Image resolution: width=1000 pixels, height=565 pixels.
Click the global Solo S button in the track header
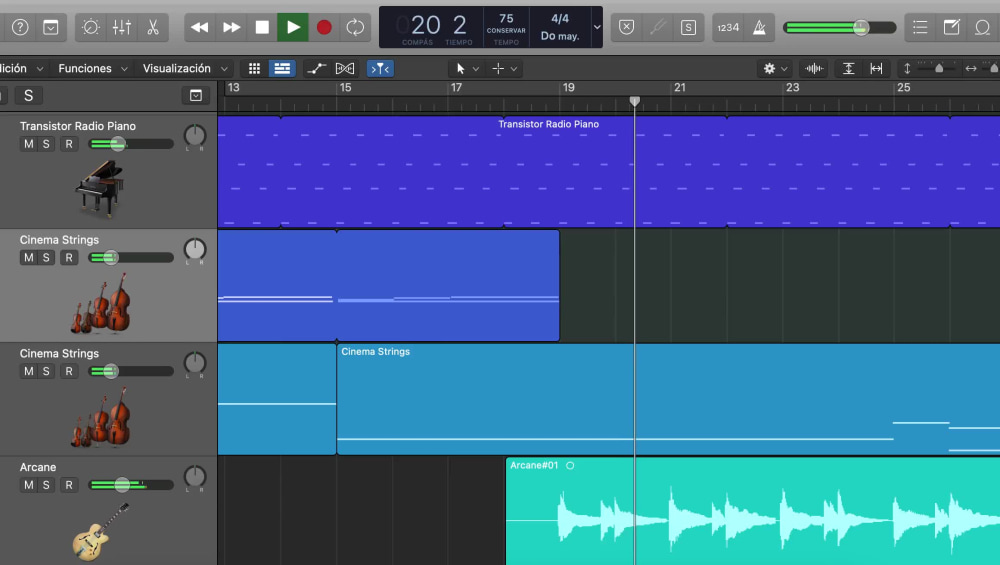click(28, 96)
